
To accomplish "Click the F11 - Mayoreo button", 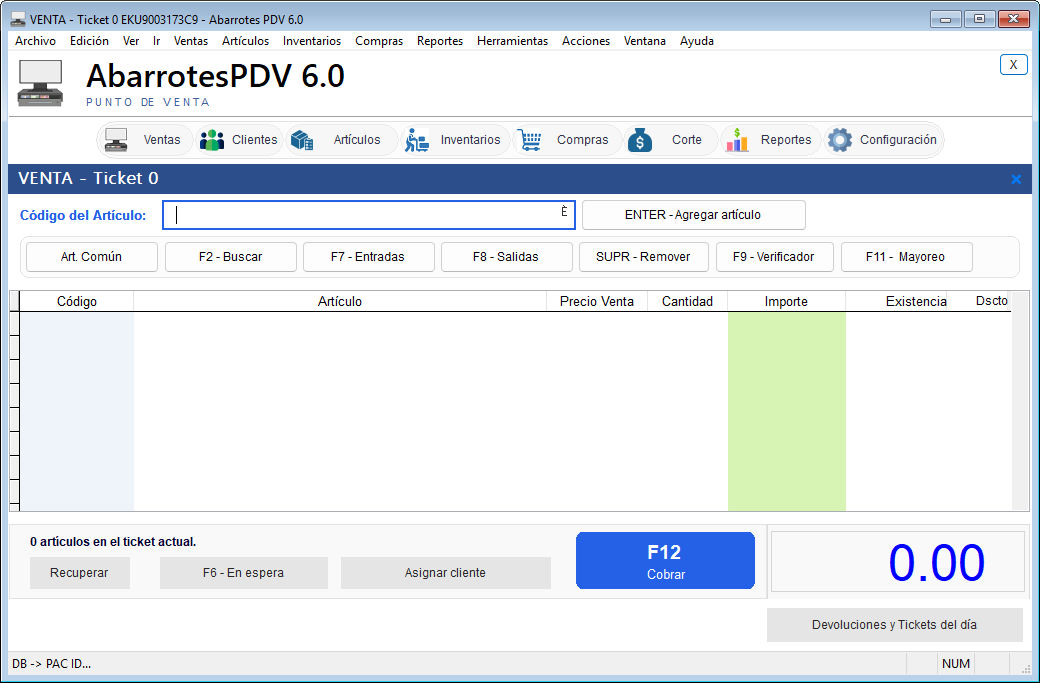I will [x=906, y=257].
